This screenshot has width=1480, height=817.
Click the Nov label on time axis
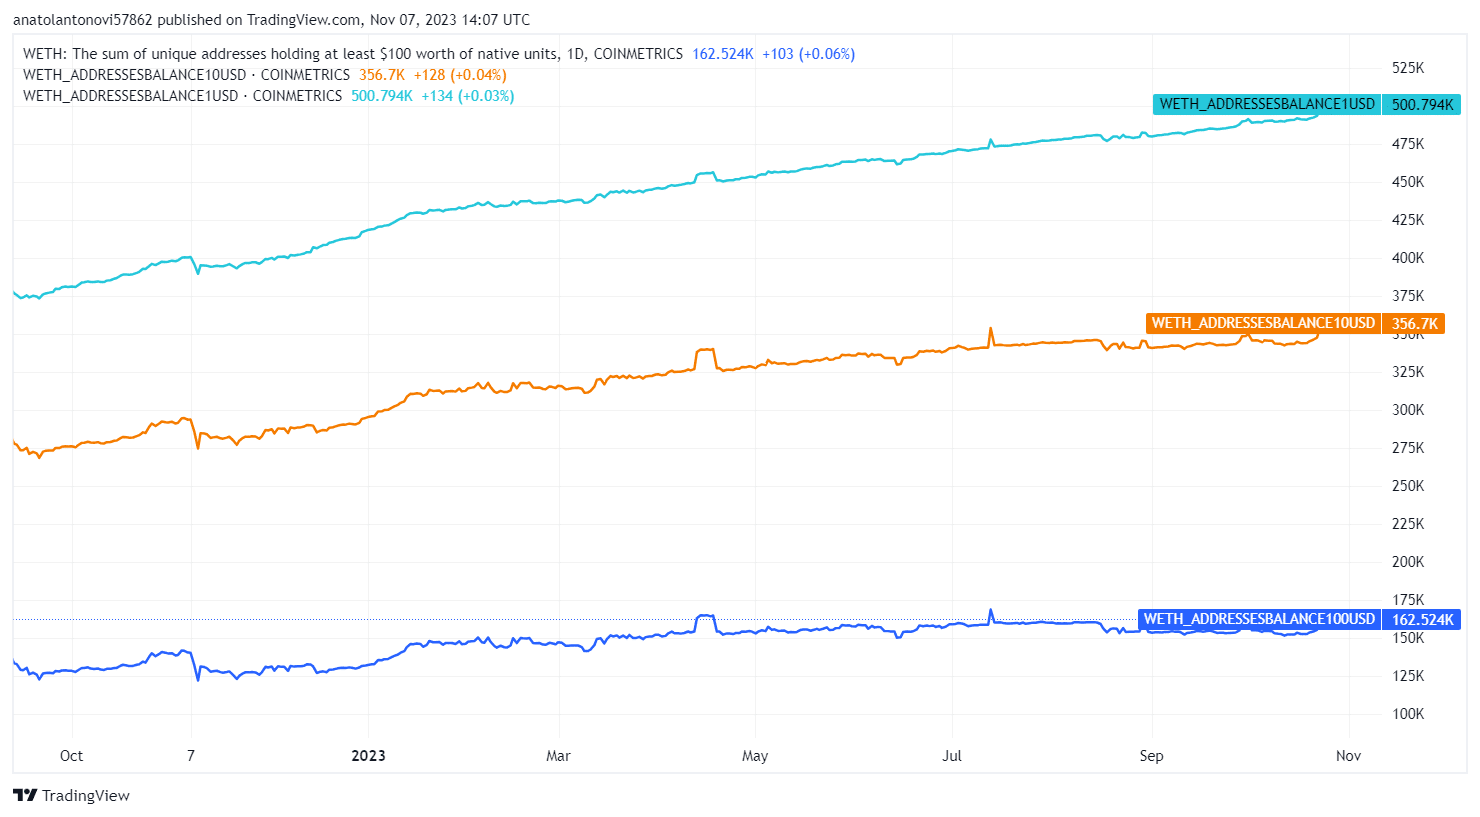point(1348,756)
